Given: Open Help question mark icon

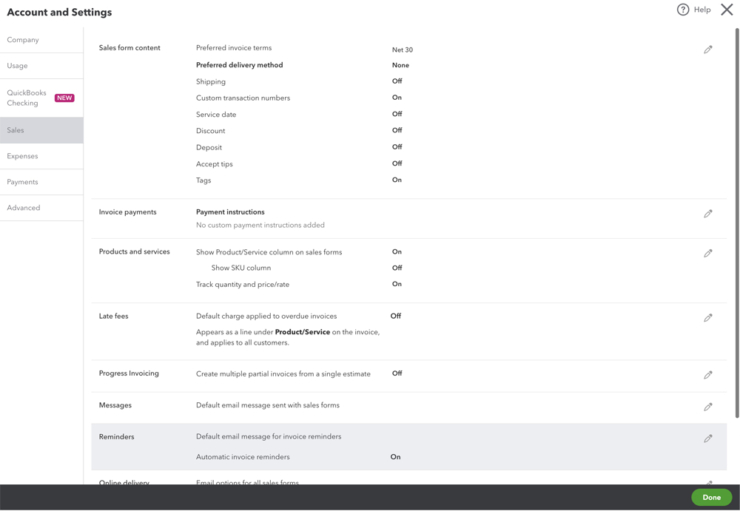Looking at the screenshot, I should point(683,10).
